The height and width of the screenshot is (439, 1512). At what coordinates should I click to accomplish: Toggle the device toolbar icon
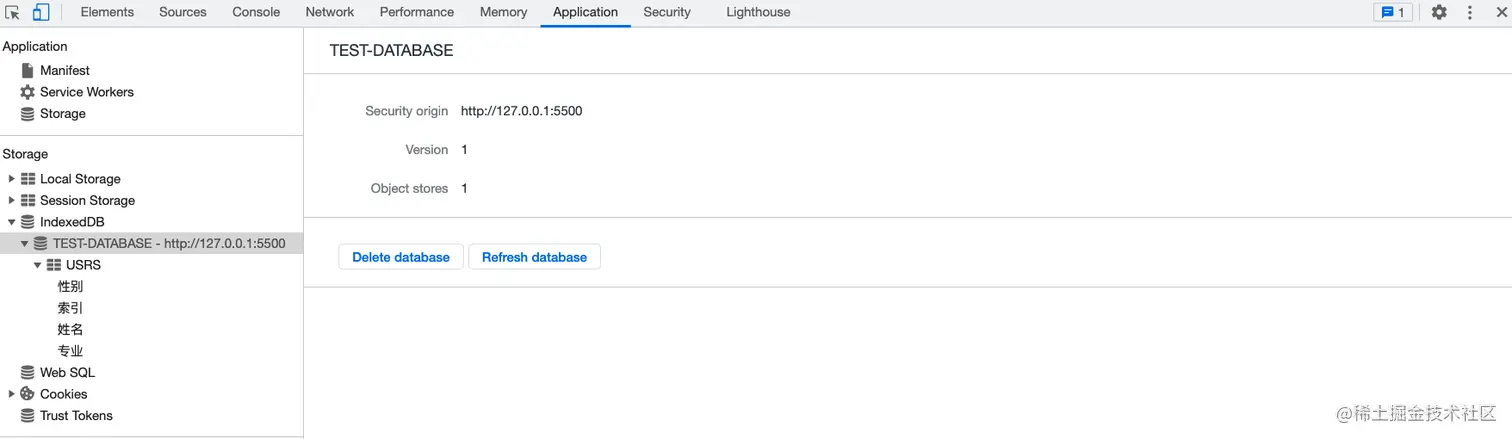tap(41, 13)
